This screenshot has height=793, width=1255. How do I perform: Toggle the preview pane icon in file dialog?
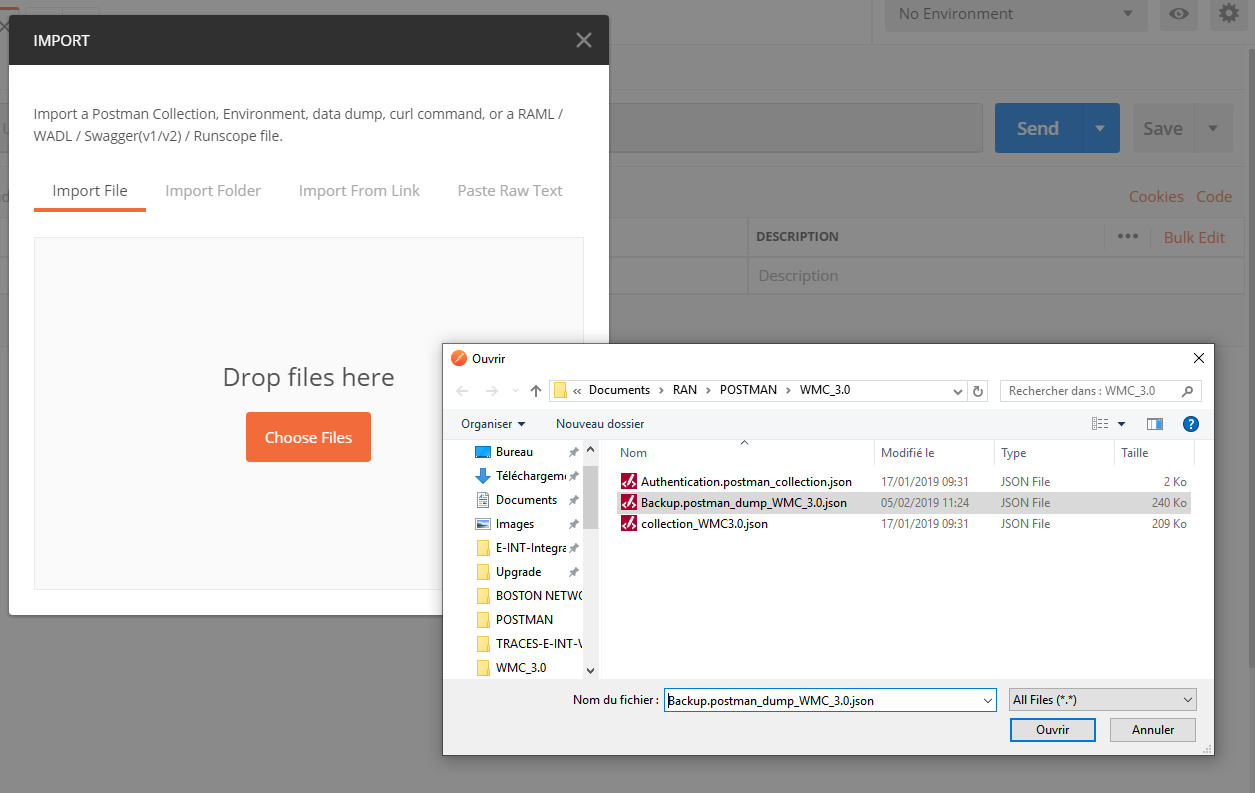tap(1154, 424)
